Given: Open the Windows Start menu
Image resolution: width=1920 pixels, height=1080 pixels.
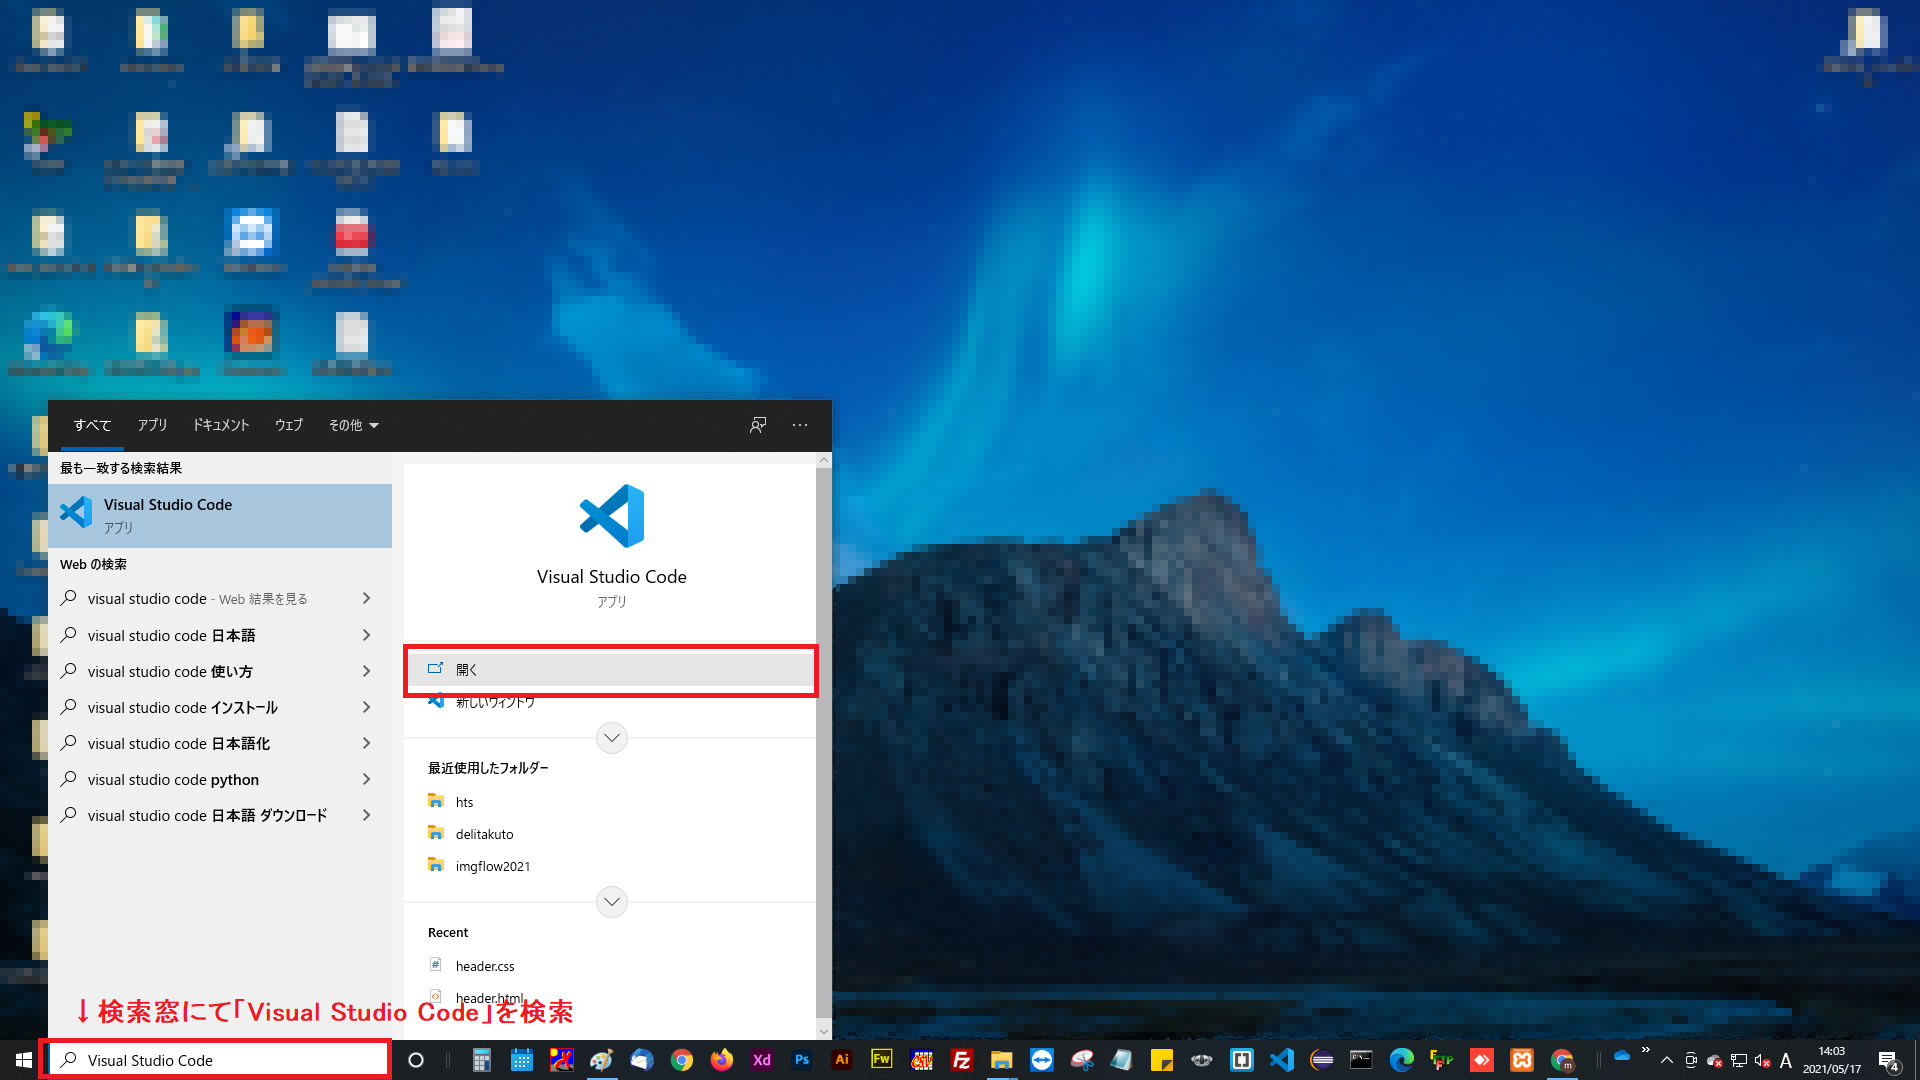Looking at the screenshot, I should pyautogui.click(x=23, y=1060).
